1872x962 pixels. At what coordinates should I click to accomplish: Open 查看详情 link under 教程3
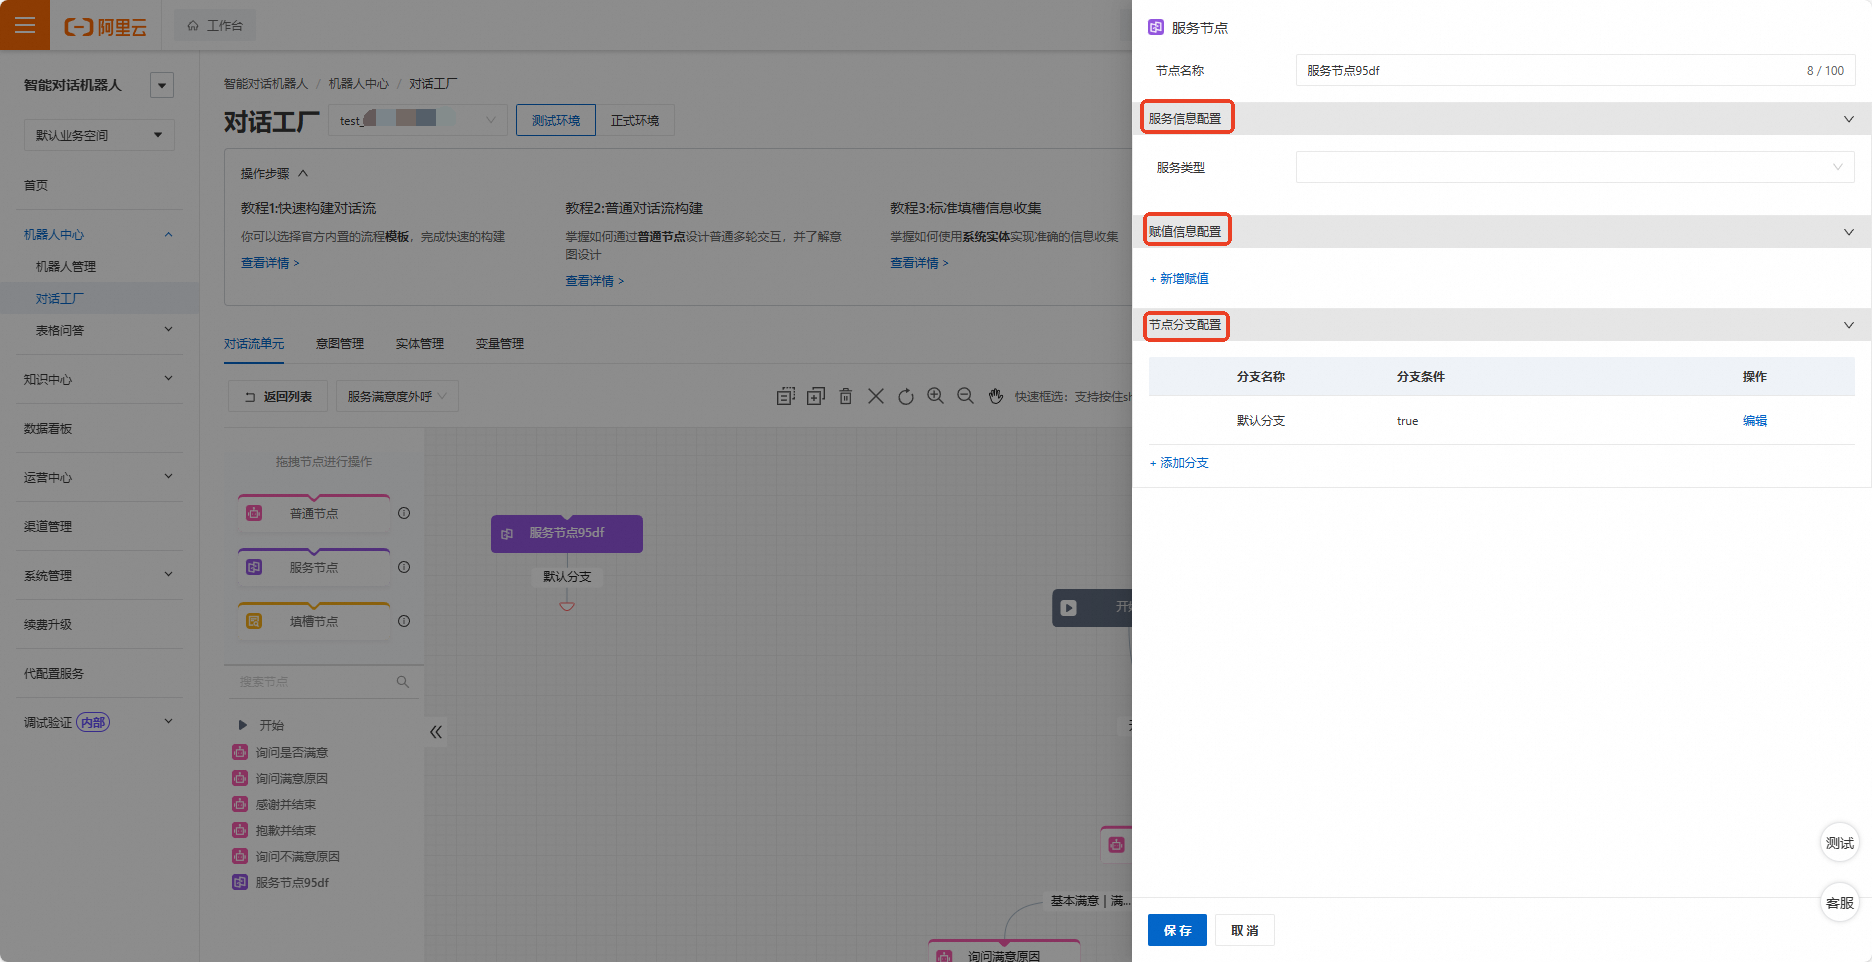tap(919, 263)
